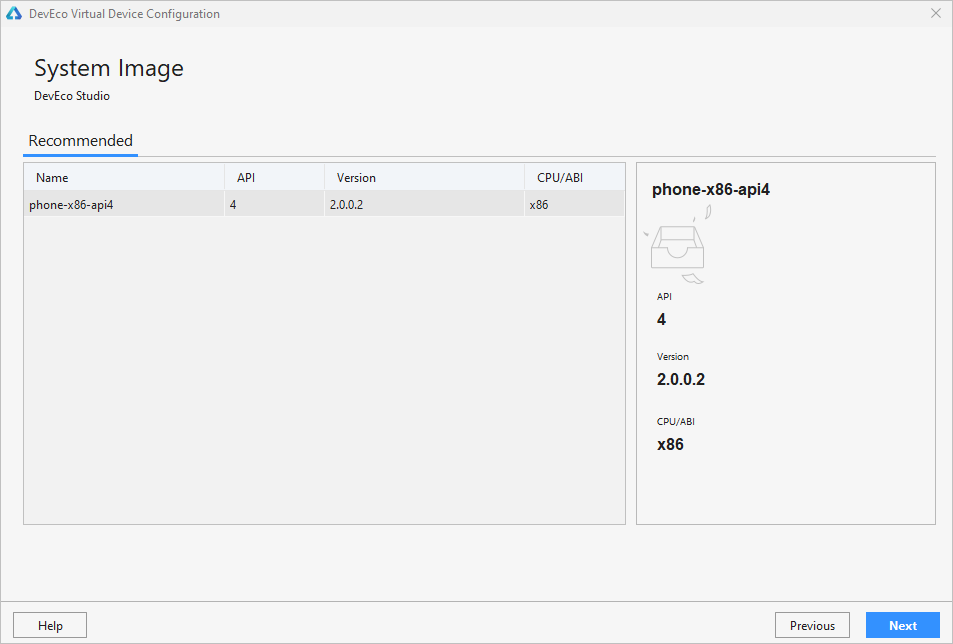The height and width of the screenshot is (644, 953).
Task: Proceed with the Next button
Action: click(902, 626)
